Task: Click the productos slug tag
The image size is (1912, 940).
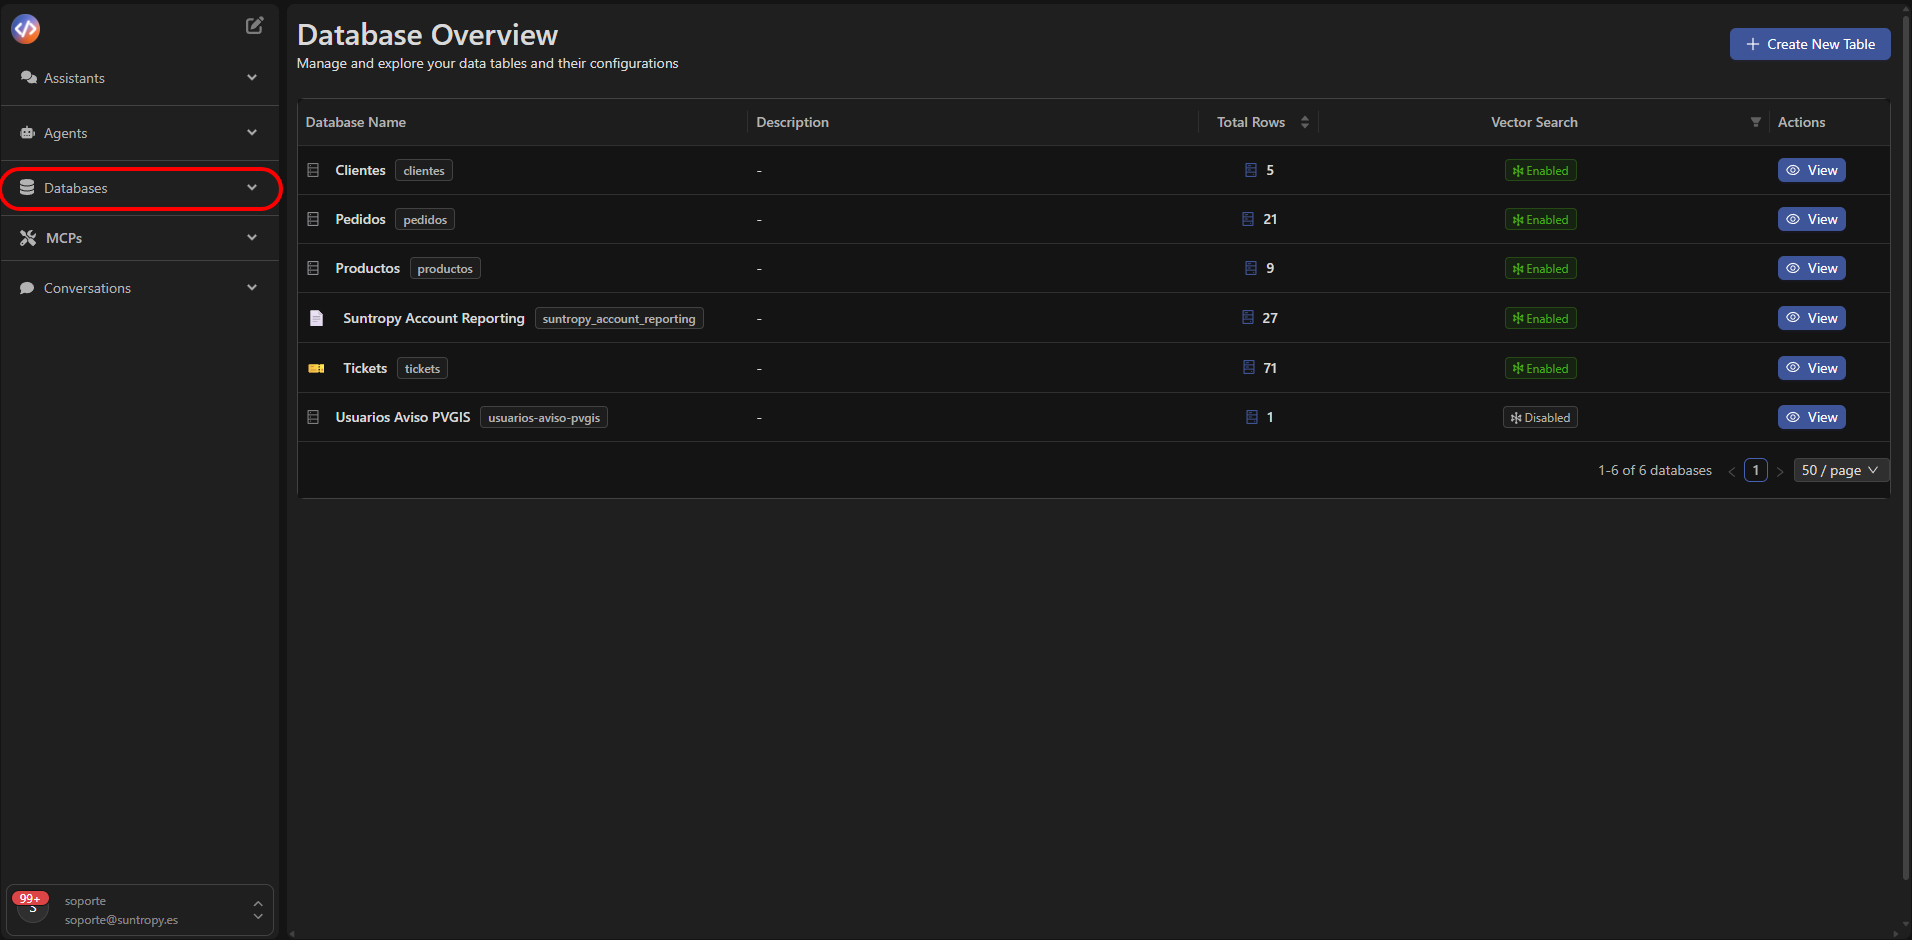Action: 445,269
